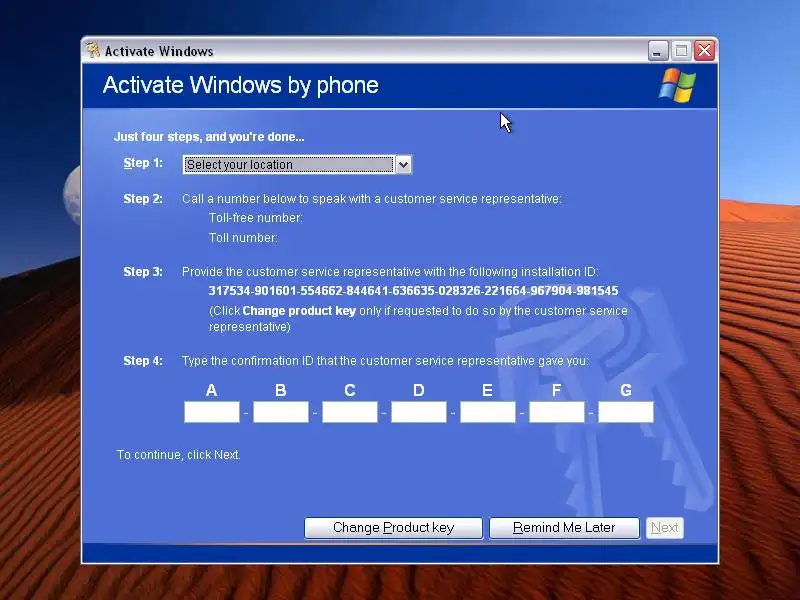800x600 pixels.
Task: Click confirmation ID field D
Action: point(418,412)
